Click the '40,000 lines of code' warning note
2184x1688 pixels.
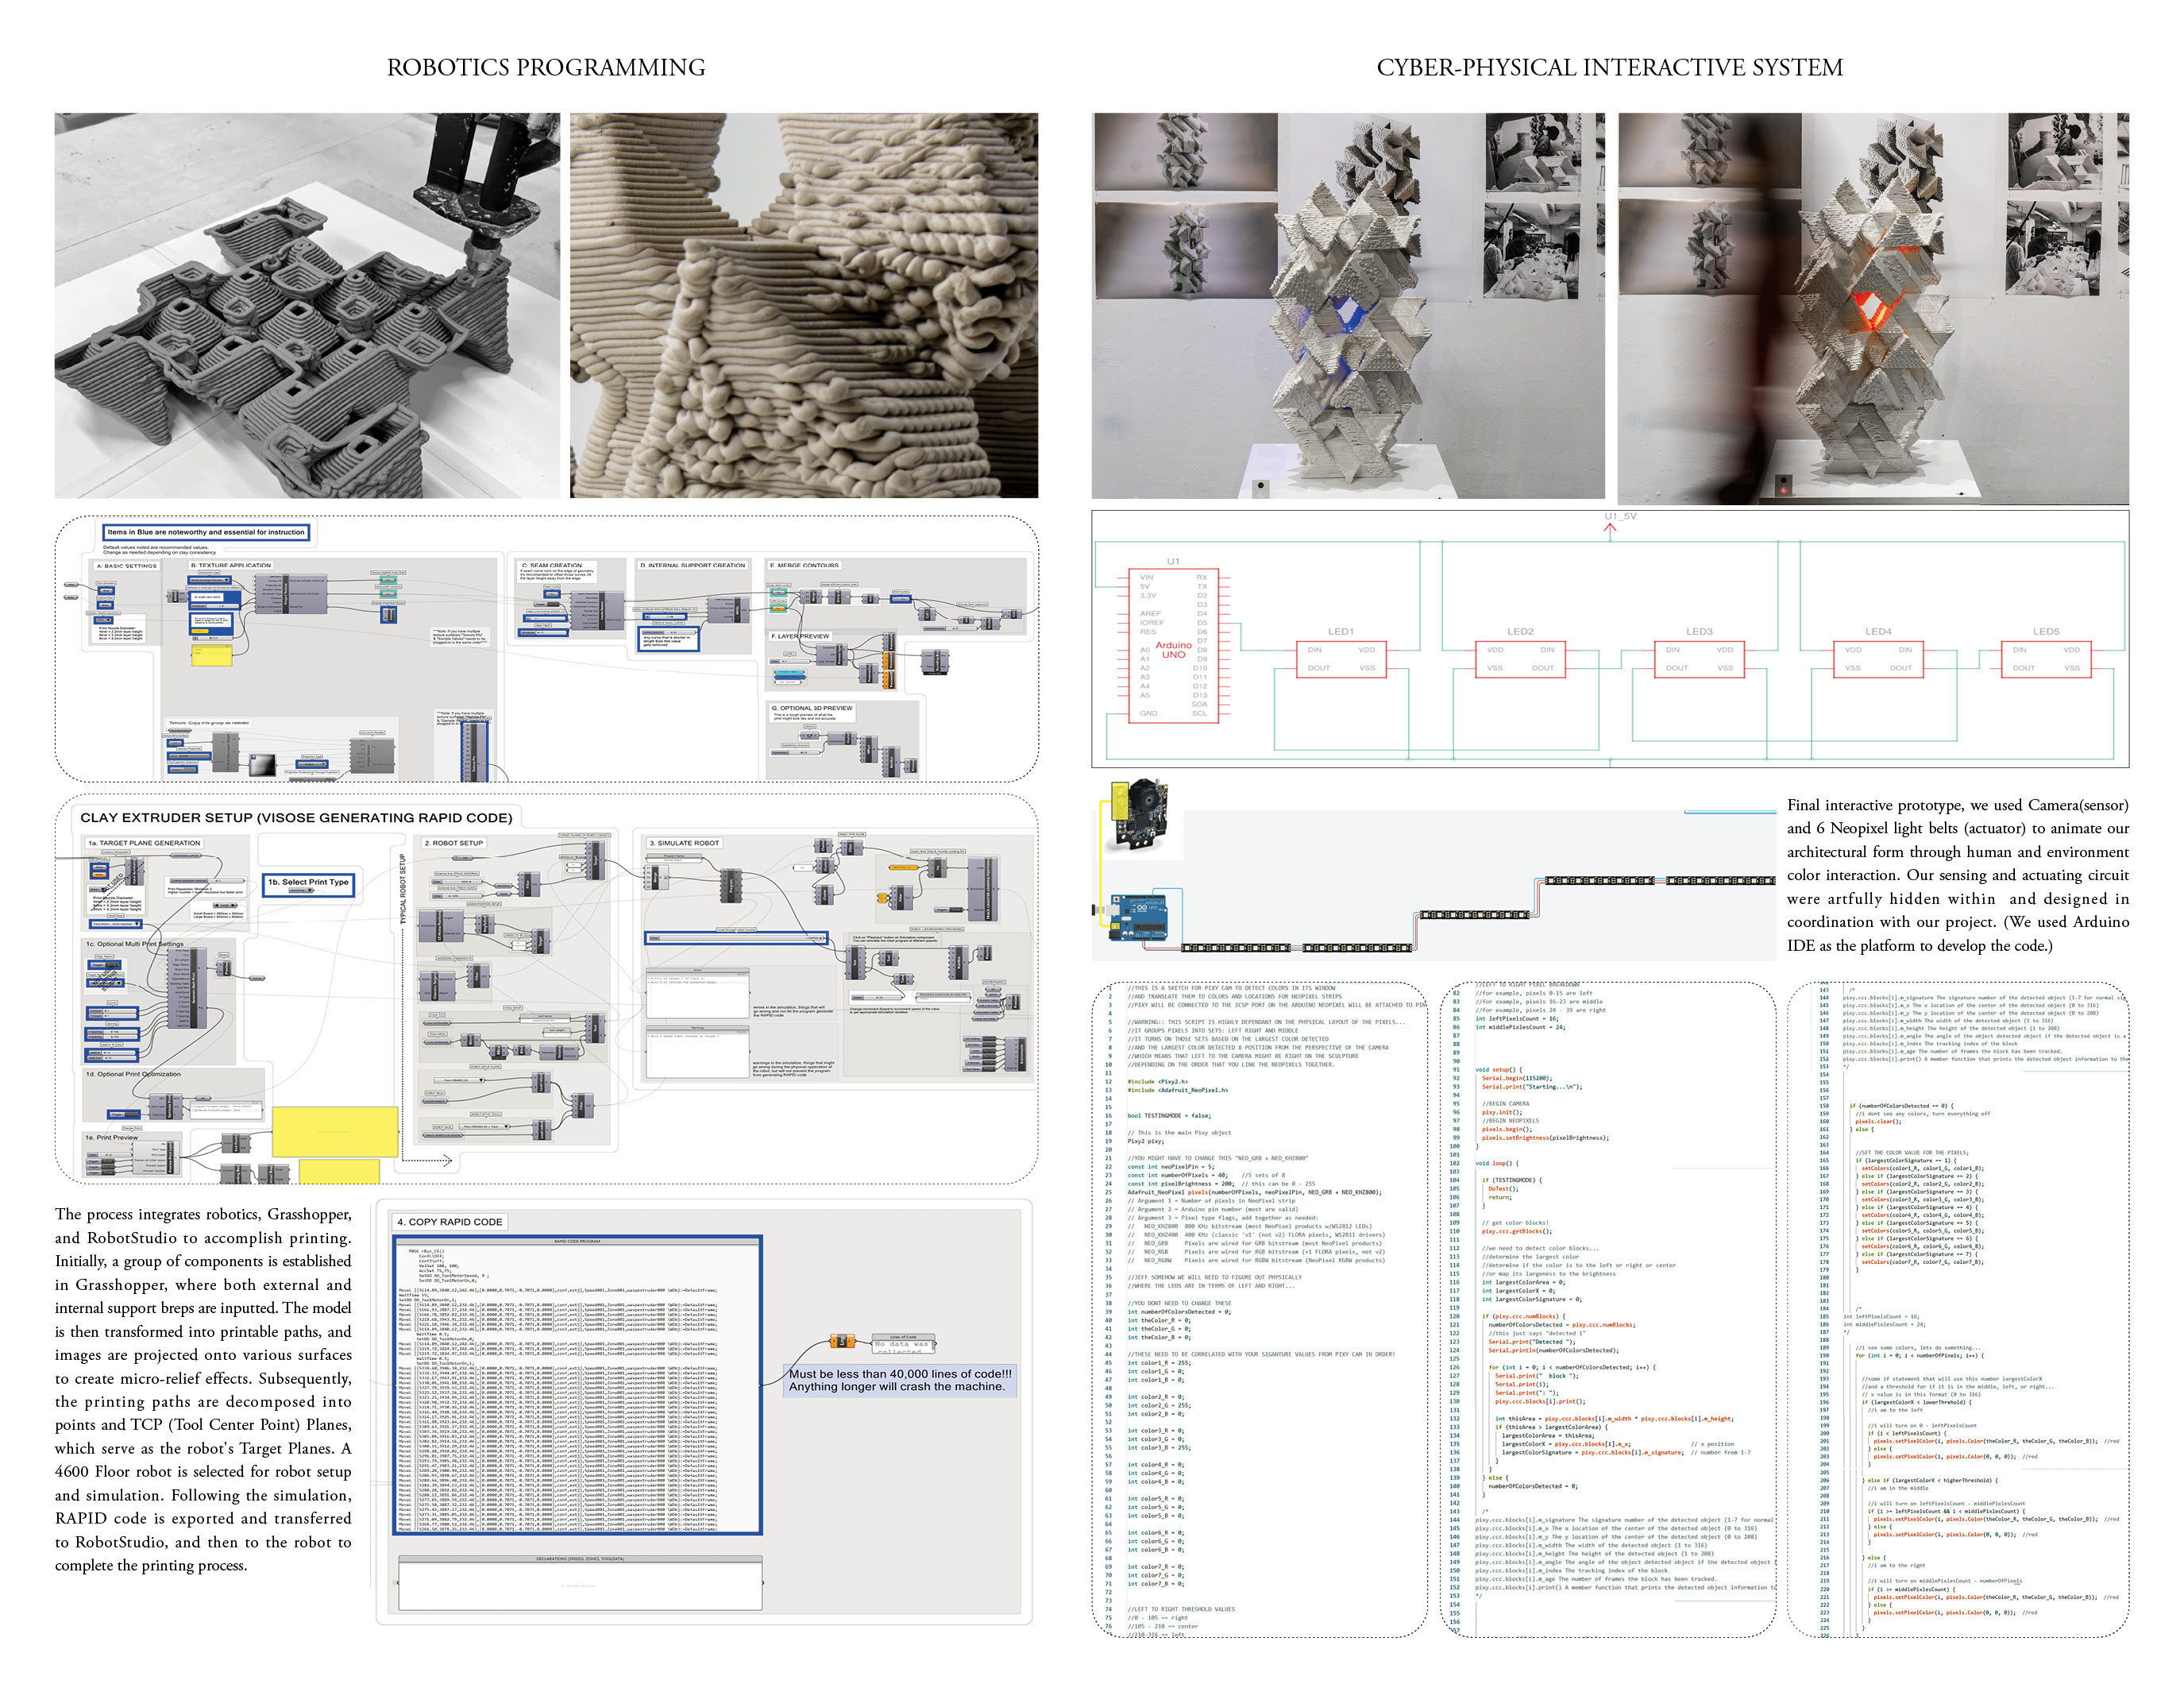pyautogui.click(x=900, y=1380)
